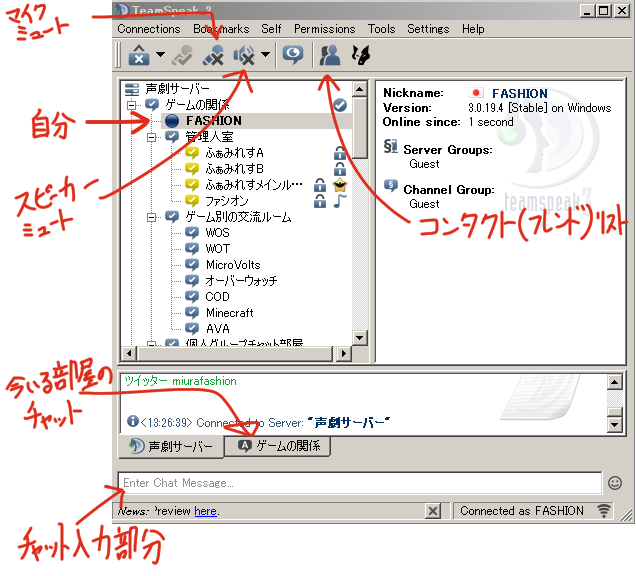Click the lock icon on ふぁみれすB row

(340, 169)
